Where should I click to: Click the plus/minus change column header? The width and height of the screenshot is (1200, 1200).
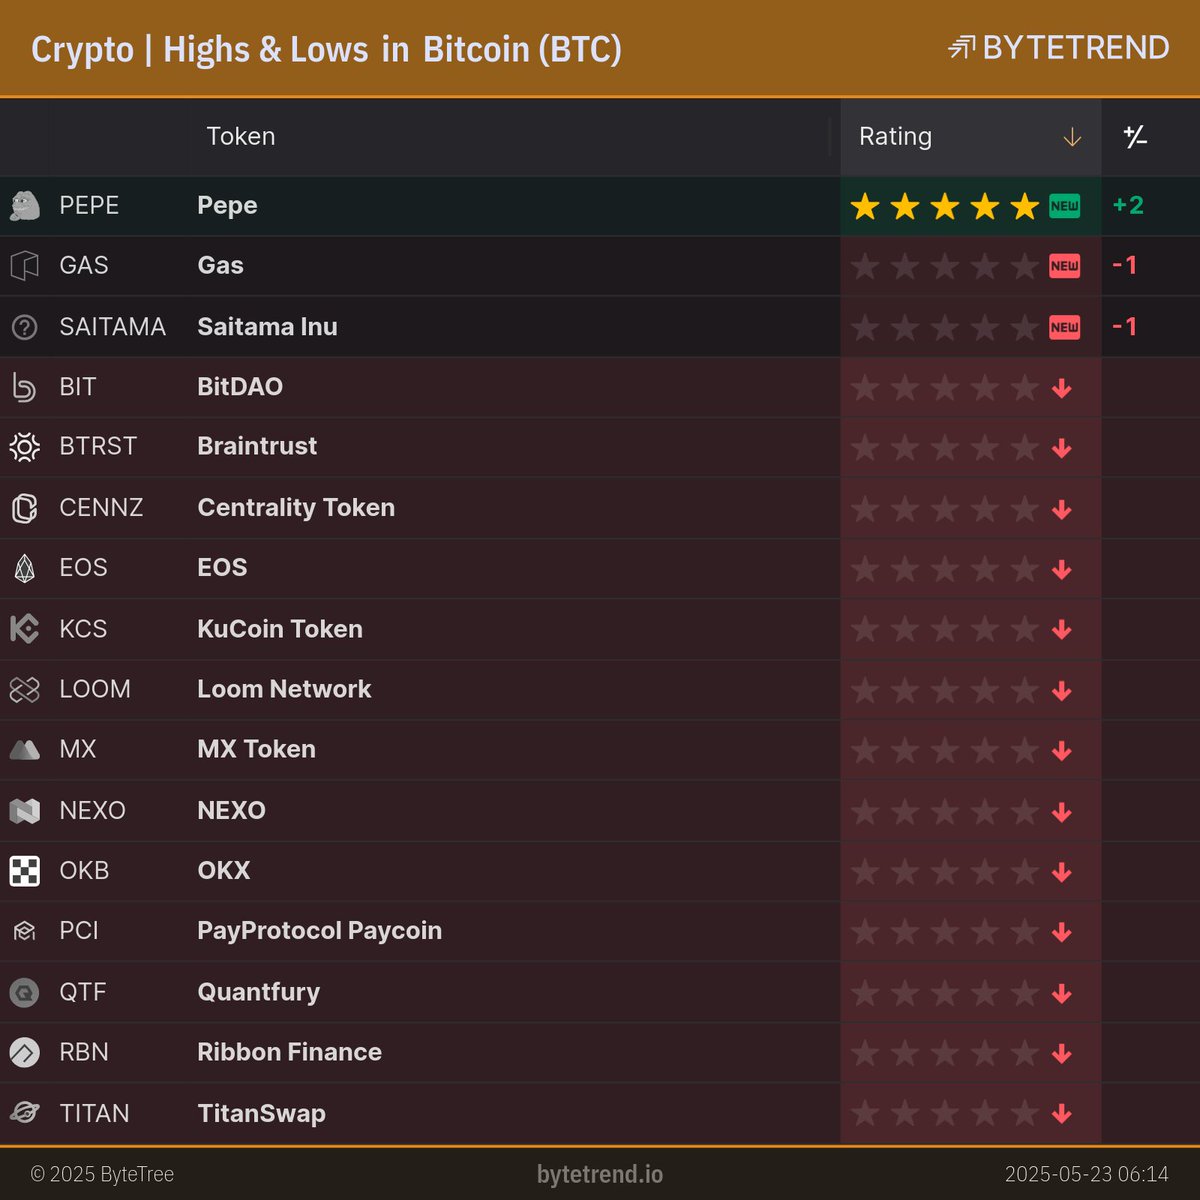click(1135, 136)
